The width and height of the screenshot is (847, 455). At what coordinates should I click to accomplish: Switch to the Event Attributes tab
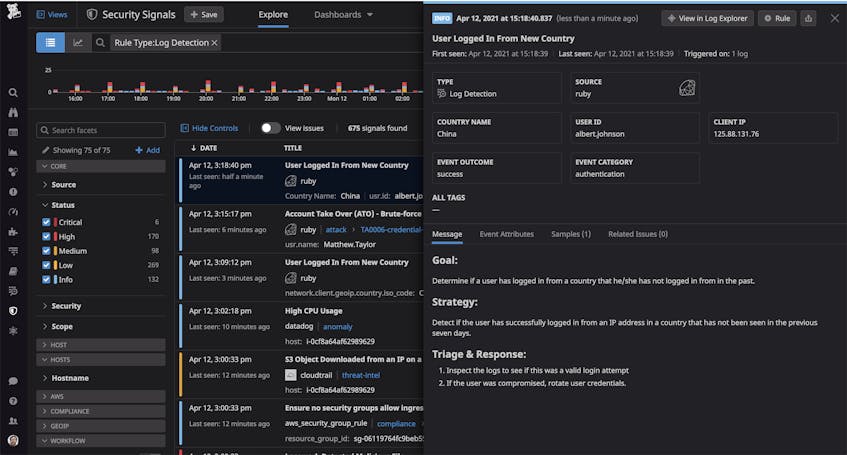[x=506, y=234]
